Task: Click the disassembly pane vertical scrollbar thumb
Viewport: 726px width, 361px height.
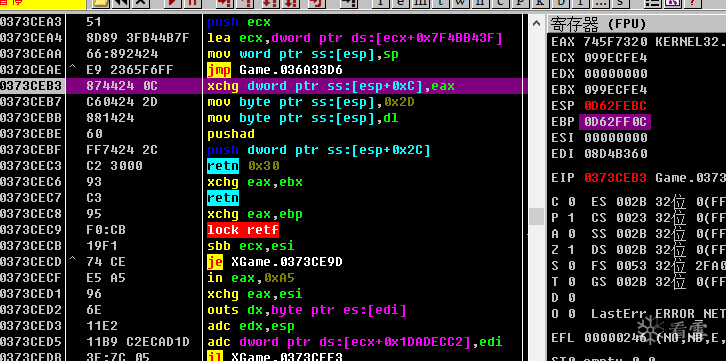Action: click(x=536, y=216)
